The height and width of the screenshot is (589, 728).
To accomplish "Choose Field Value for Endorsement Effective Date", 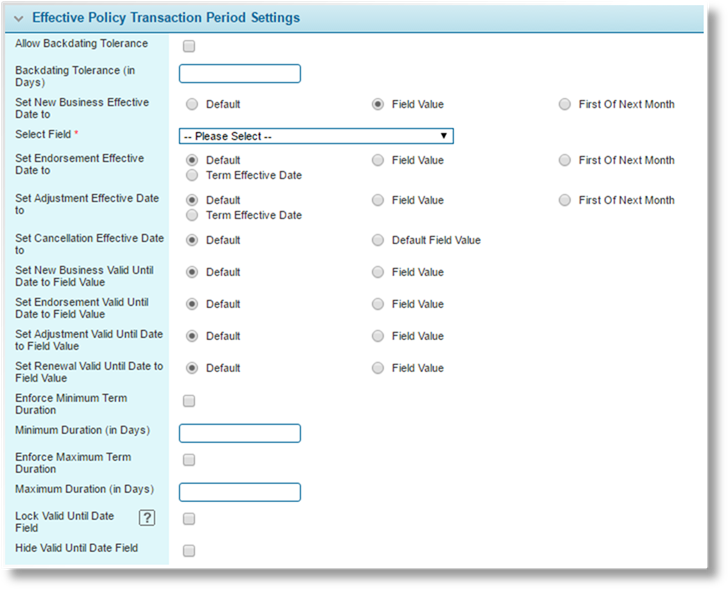I will tap(378, 160).
